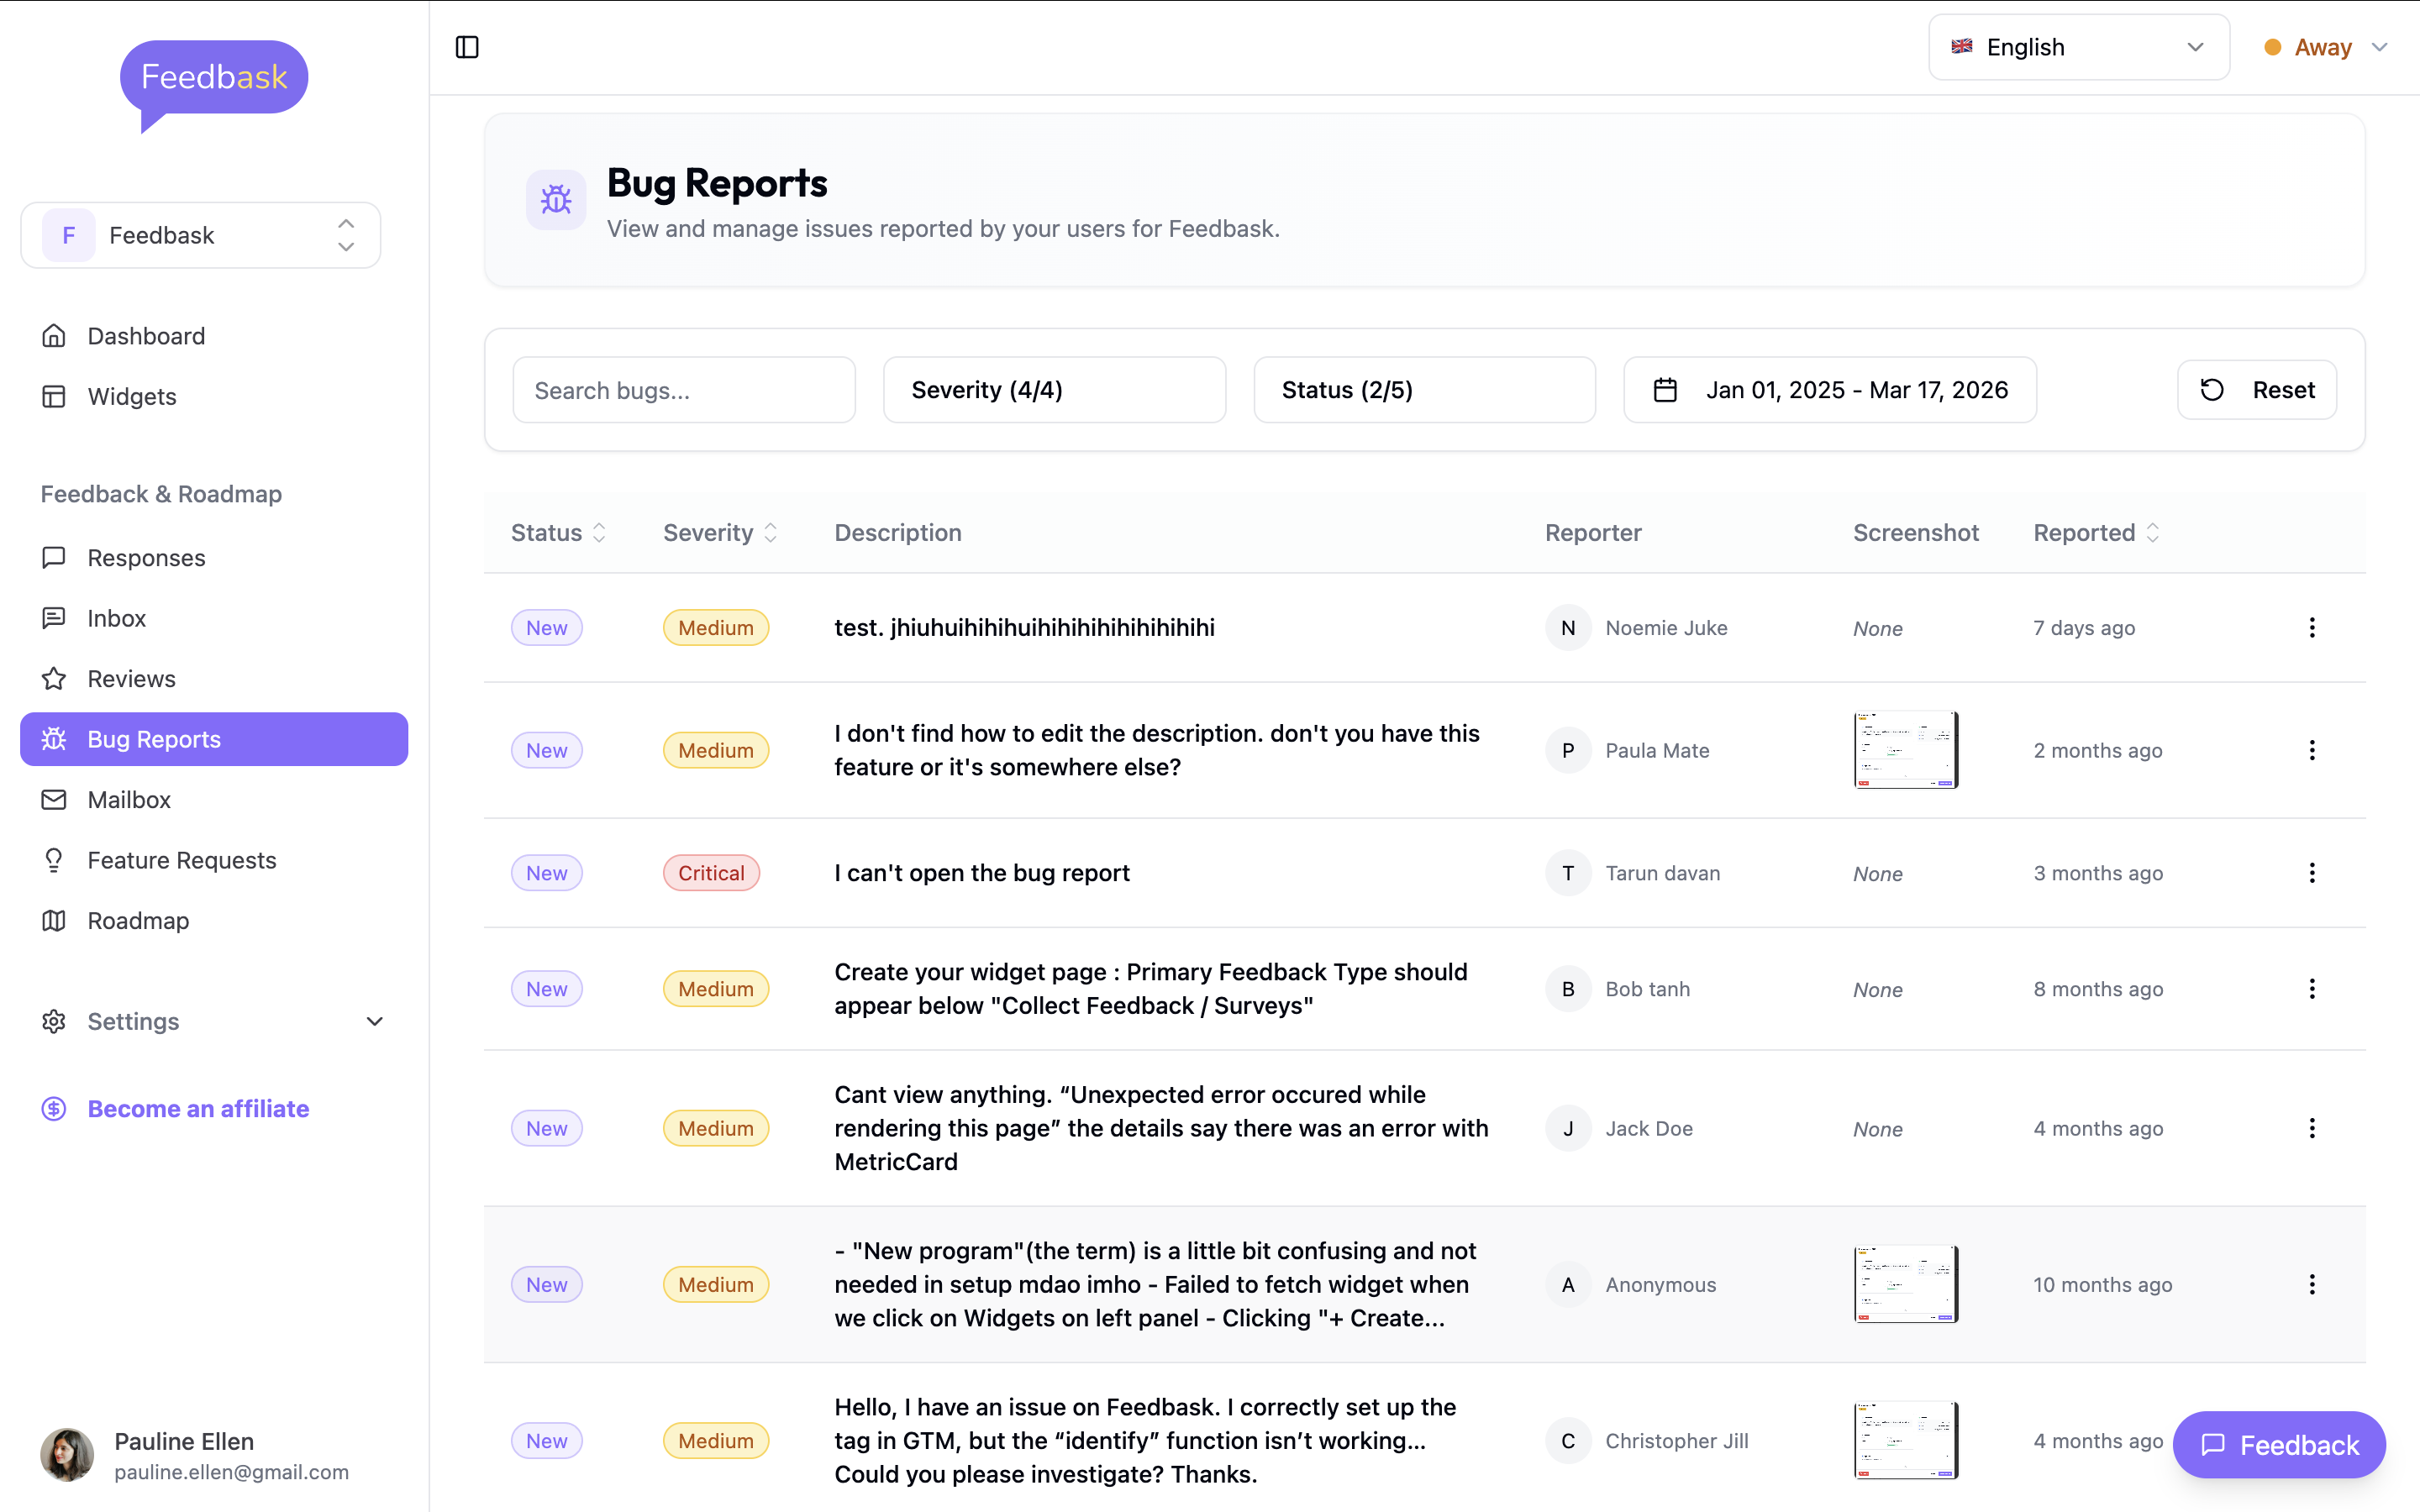Click the Responses speech bubble icon
This screenshot has height=1512, width=2420.
(x=53, y=558)
